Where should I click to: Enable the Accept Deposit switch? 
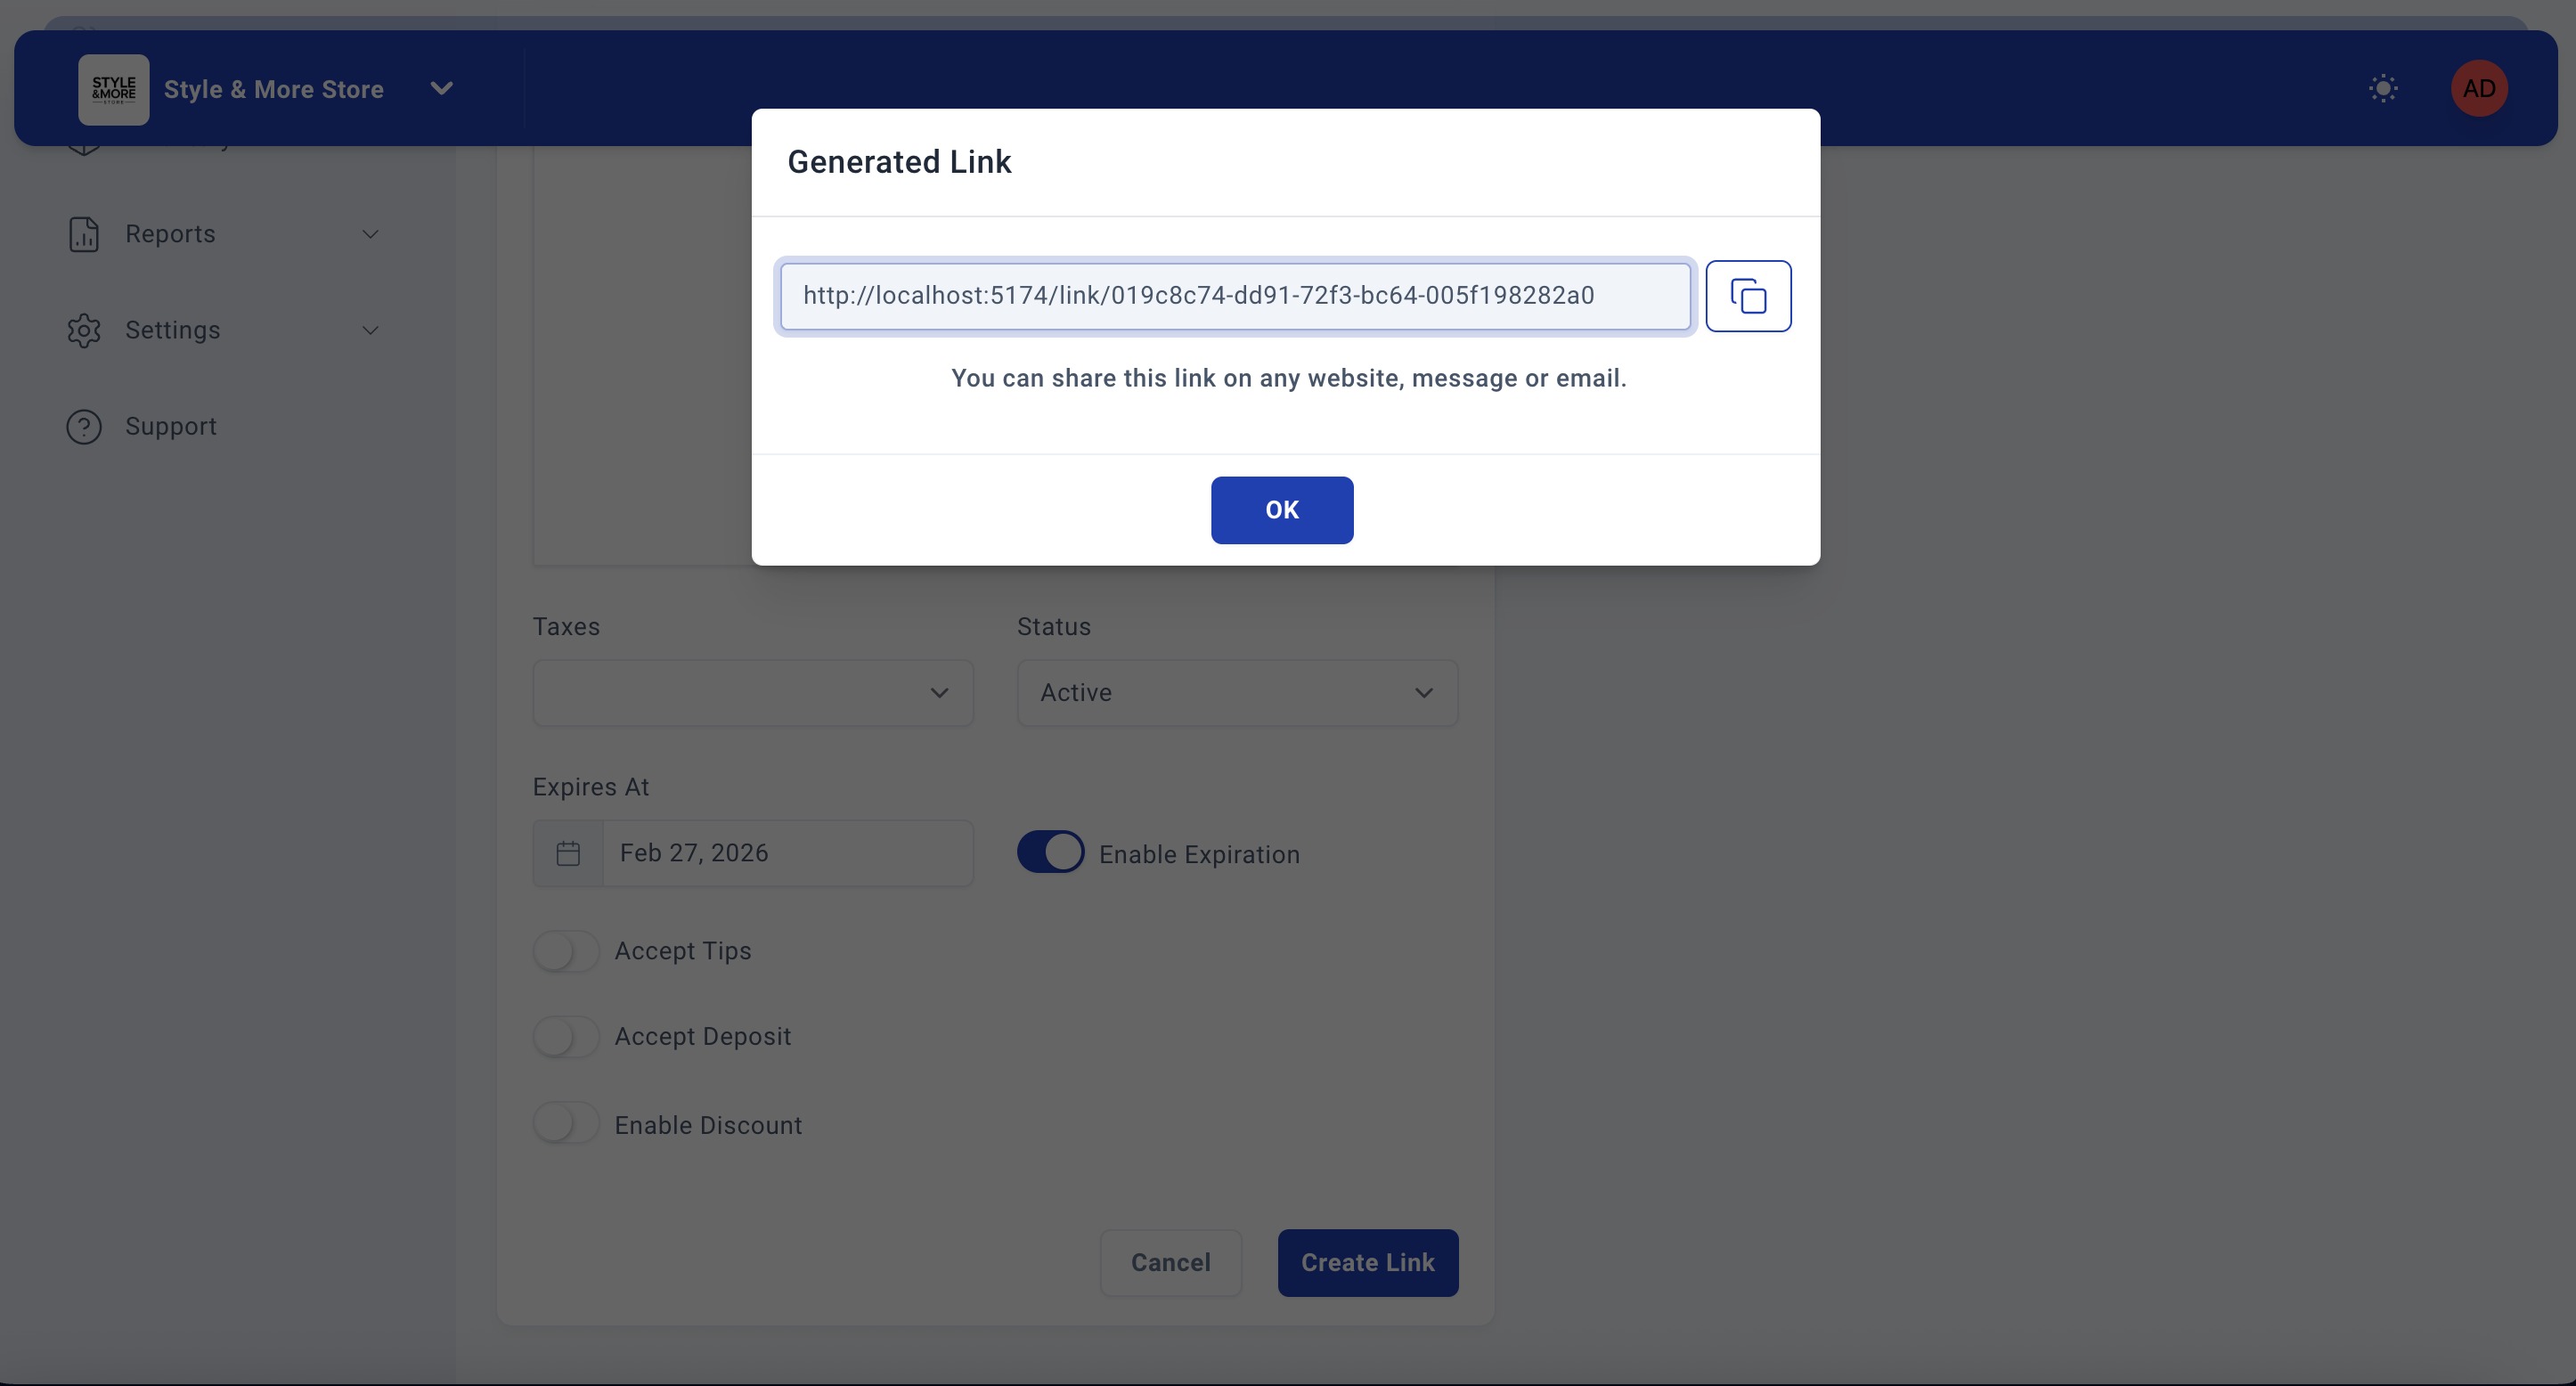tap(566, 1037)
